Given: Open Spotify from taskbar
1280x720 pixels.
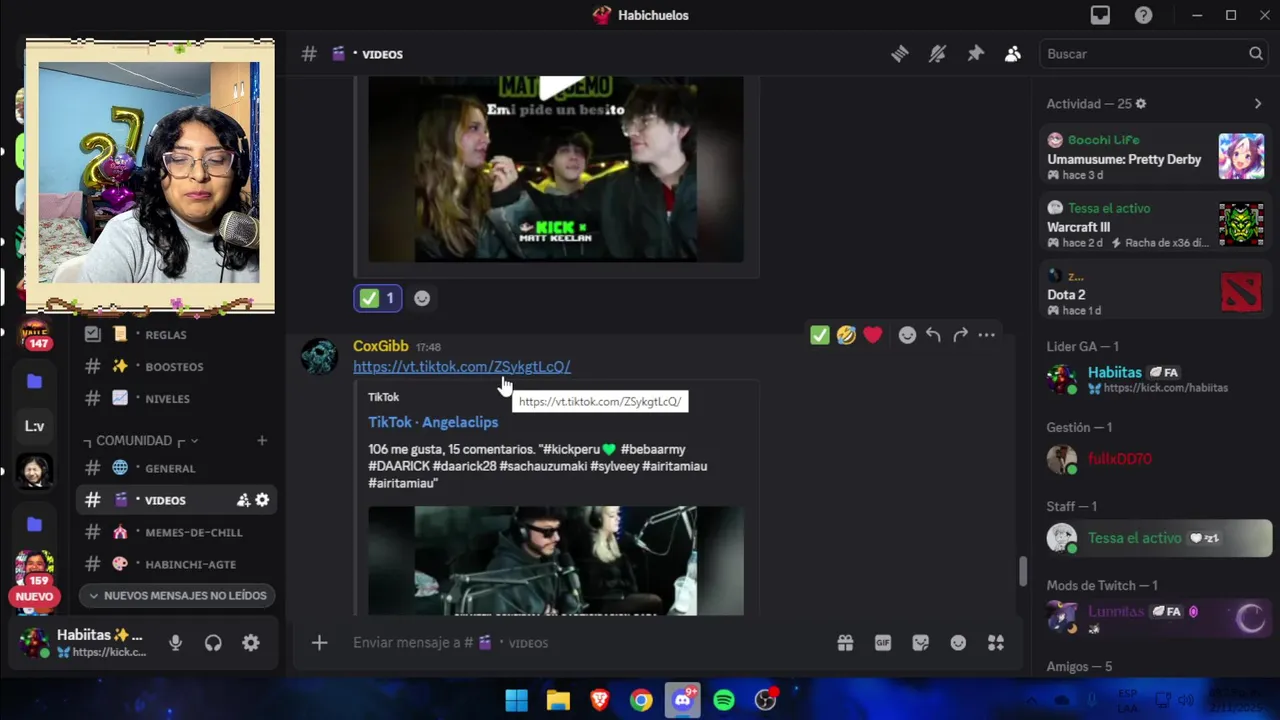Looking at the screenshot, I should [x=724, y=700].
